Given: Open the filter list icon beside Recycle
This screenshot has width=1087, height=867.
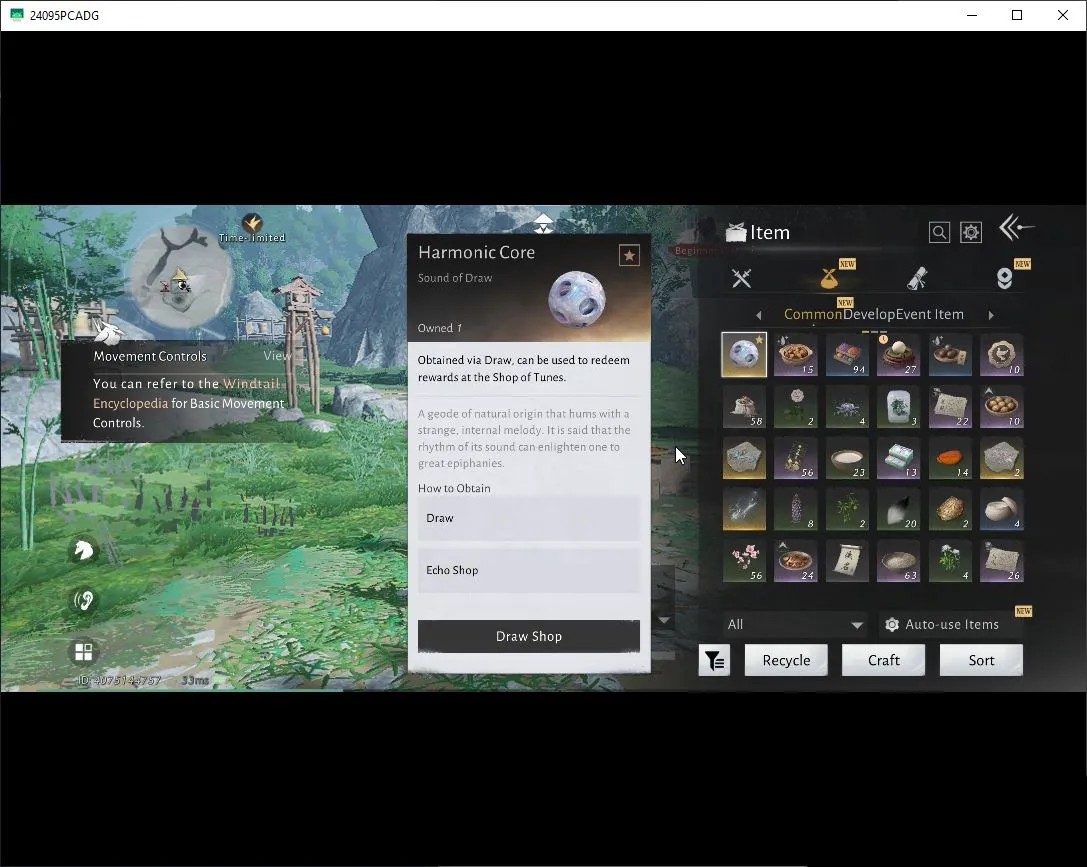Looking at the screenshot, I should pos(714,660).
